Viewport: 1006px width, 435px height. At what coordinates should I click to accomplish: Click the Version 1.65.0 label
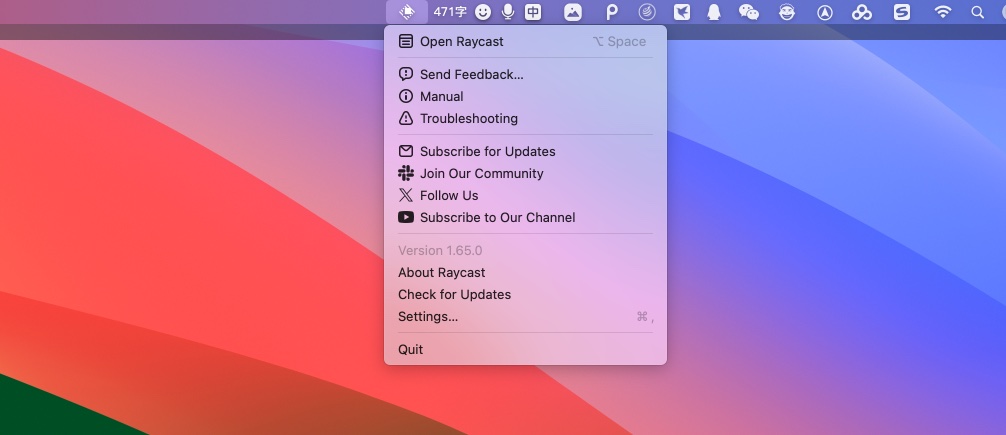440,250
